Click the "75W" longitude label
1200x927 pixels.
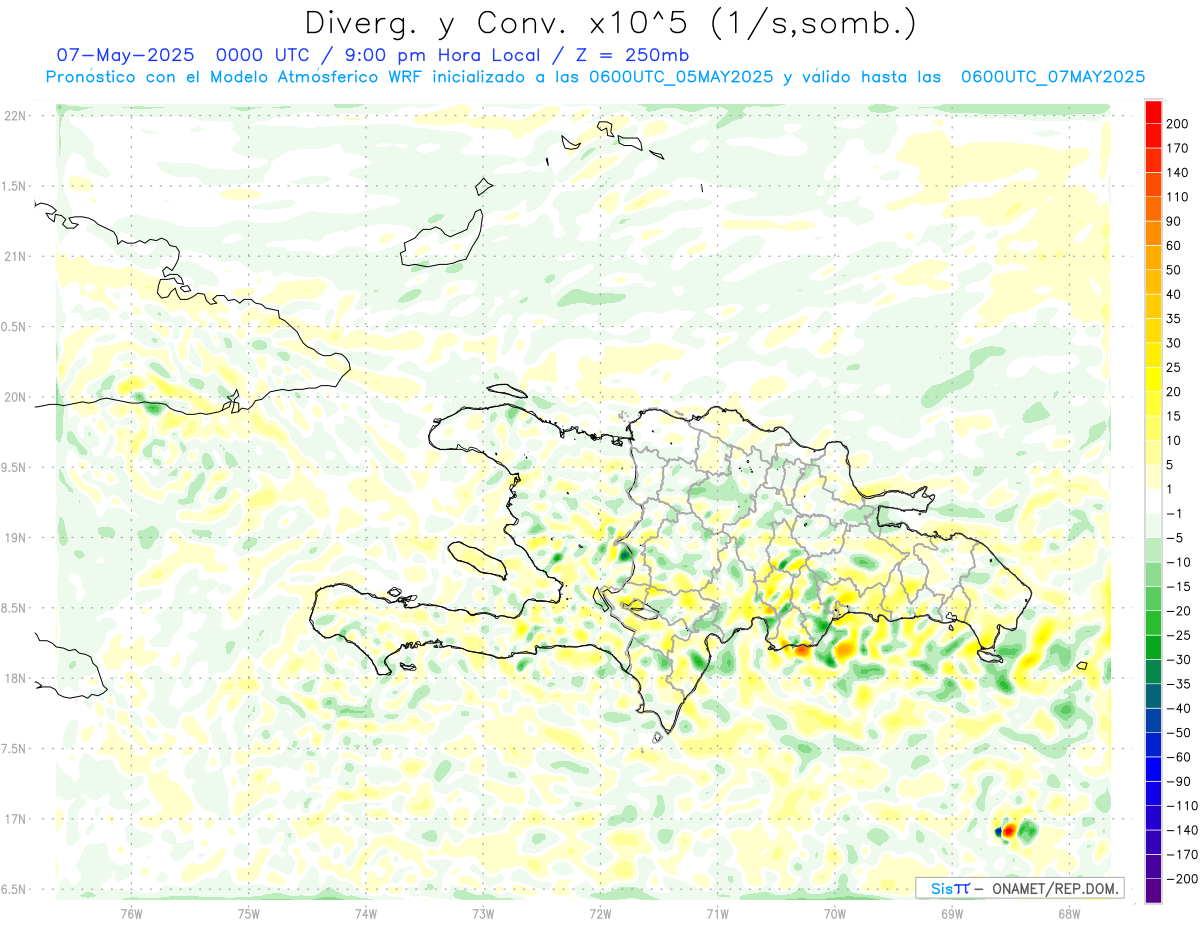click(x=248, y=912)
